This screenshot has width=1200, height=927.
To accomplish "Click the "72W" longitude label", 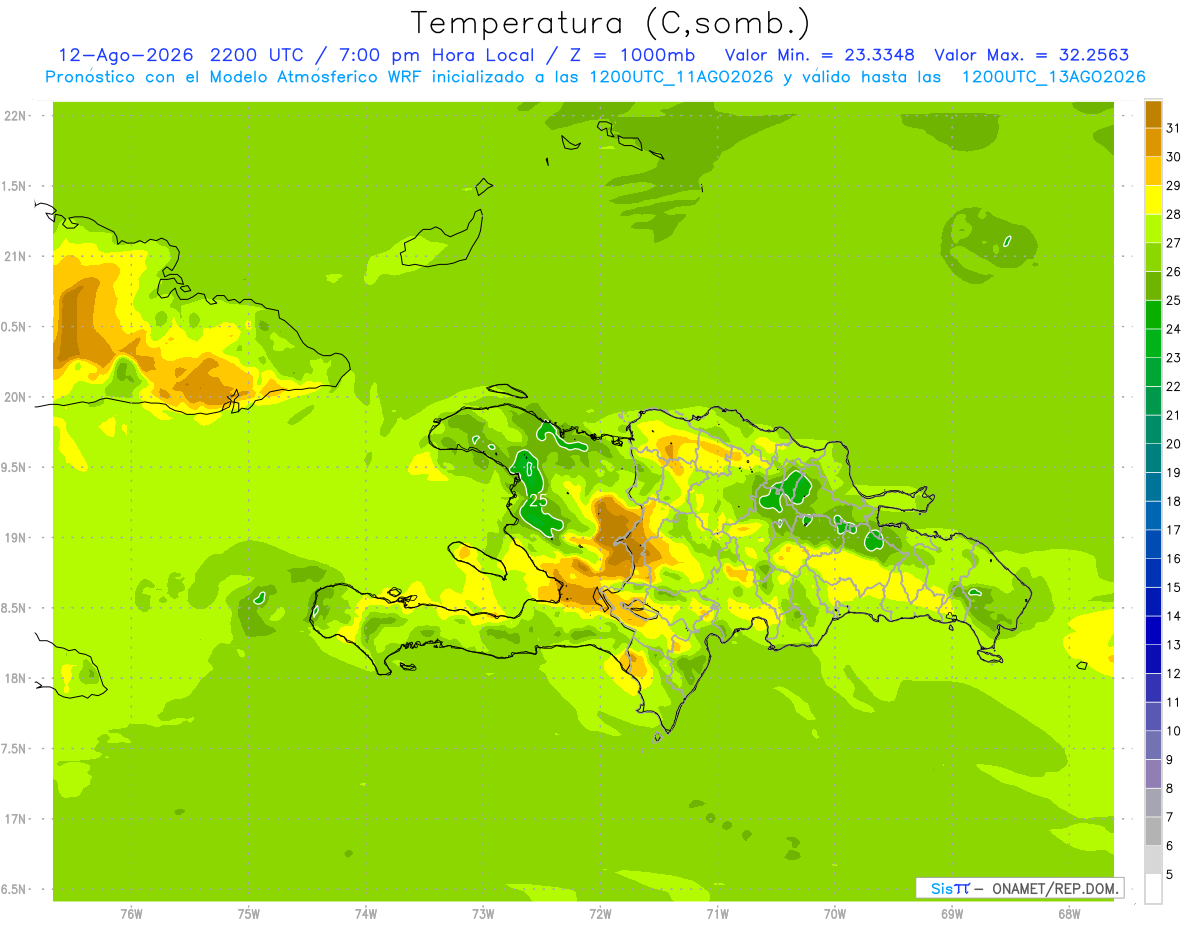I will (600, 914).
